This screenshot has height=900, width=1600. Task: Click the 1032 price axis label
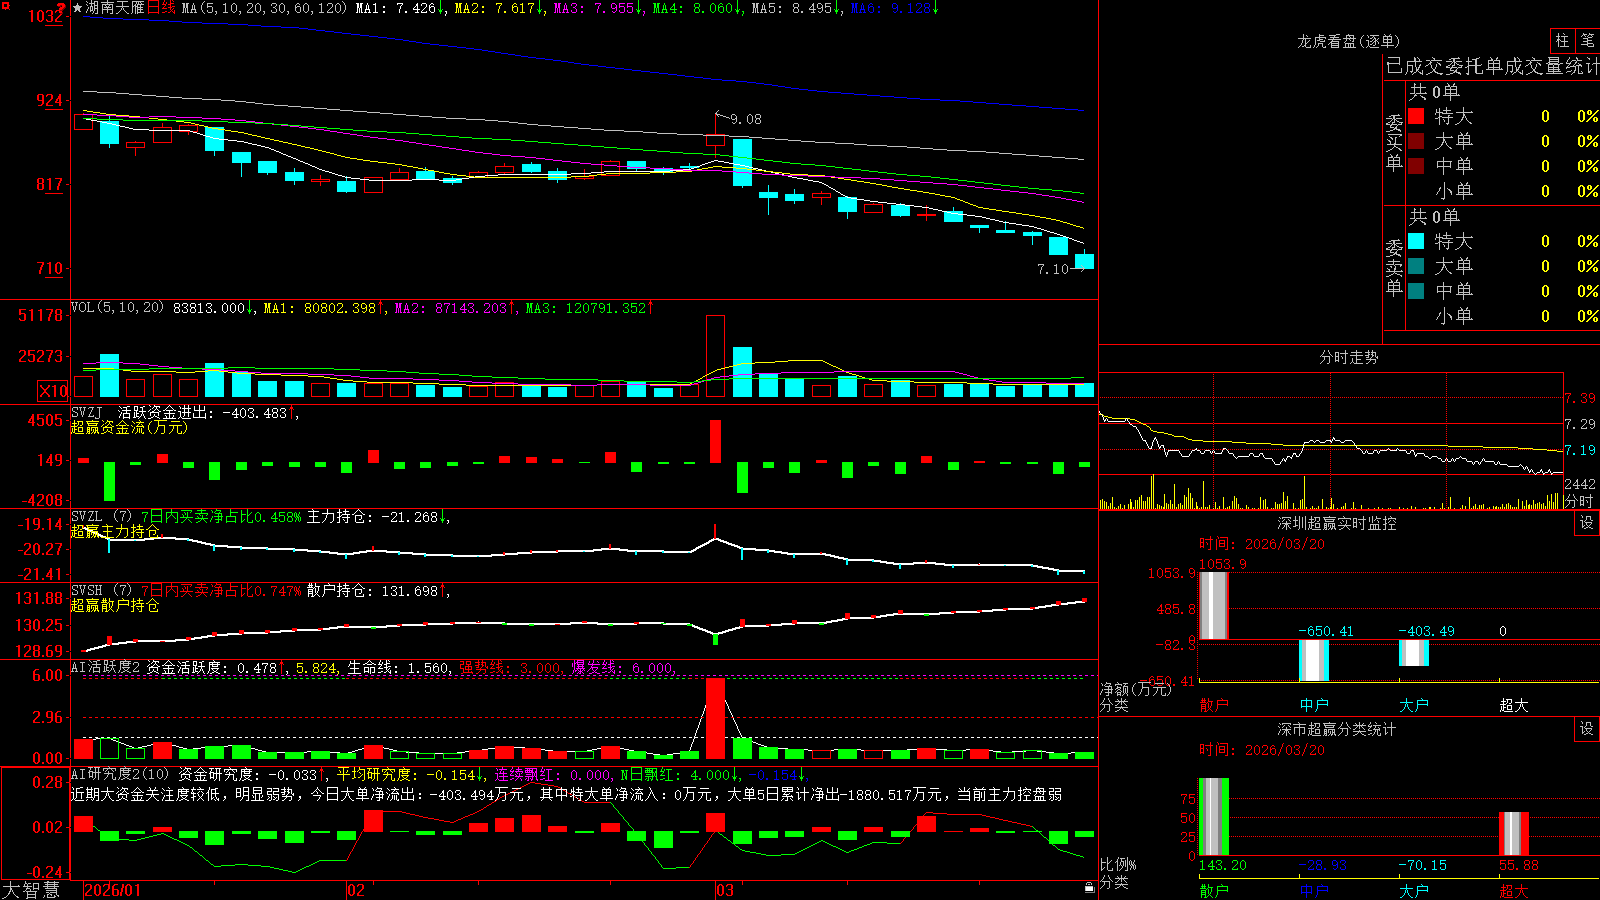click(x=46, y=16)
